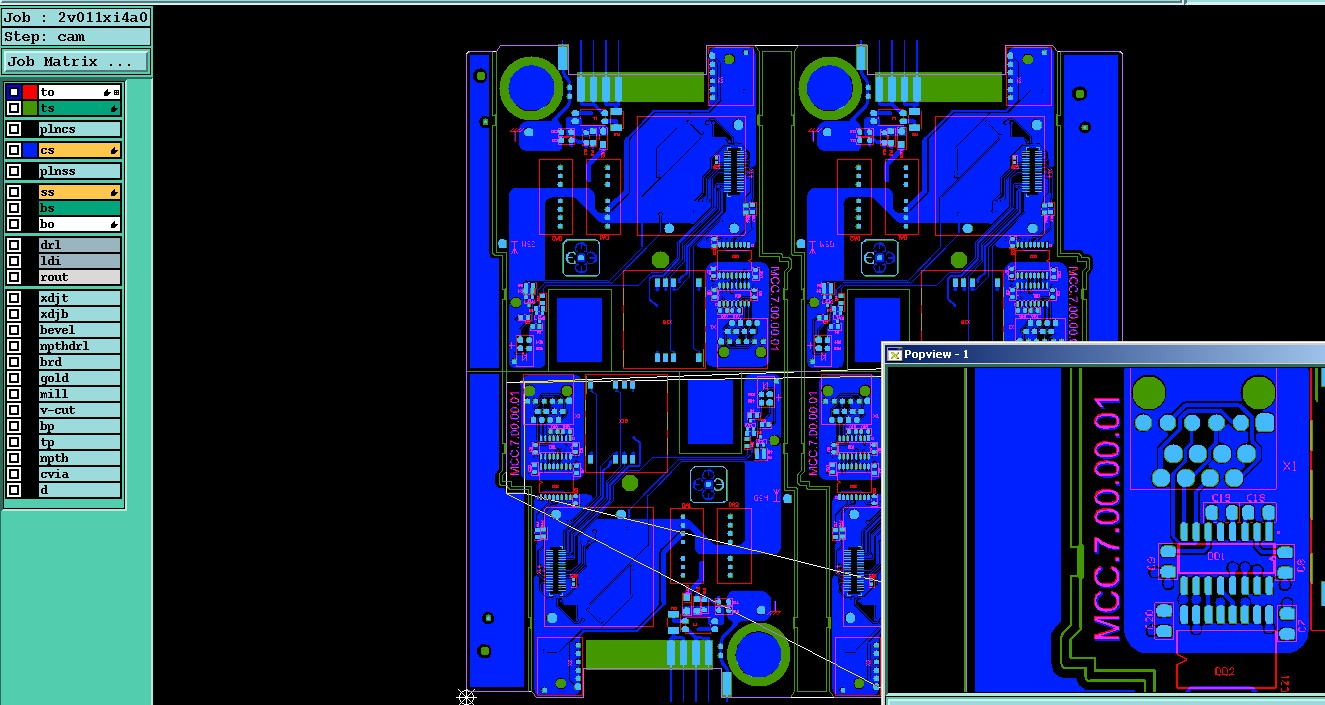Click the hand icon on the 'ts' layer row
The height and width of the screenshot is (705, 1325).
tap(115, 108)
